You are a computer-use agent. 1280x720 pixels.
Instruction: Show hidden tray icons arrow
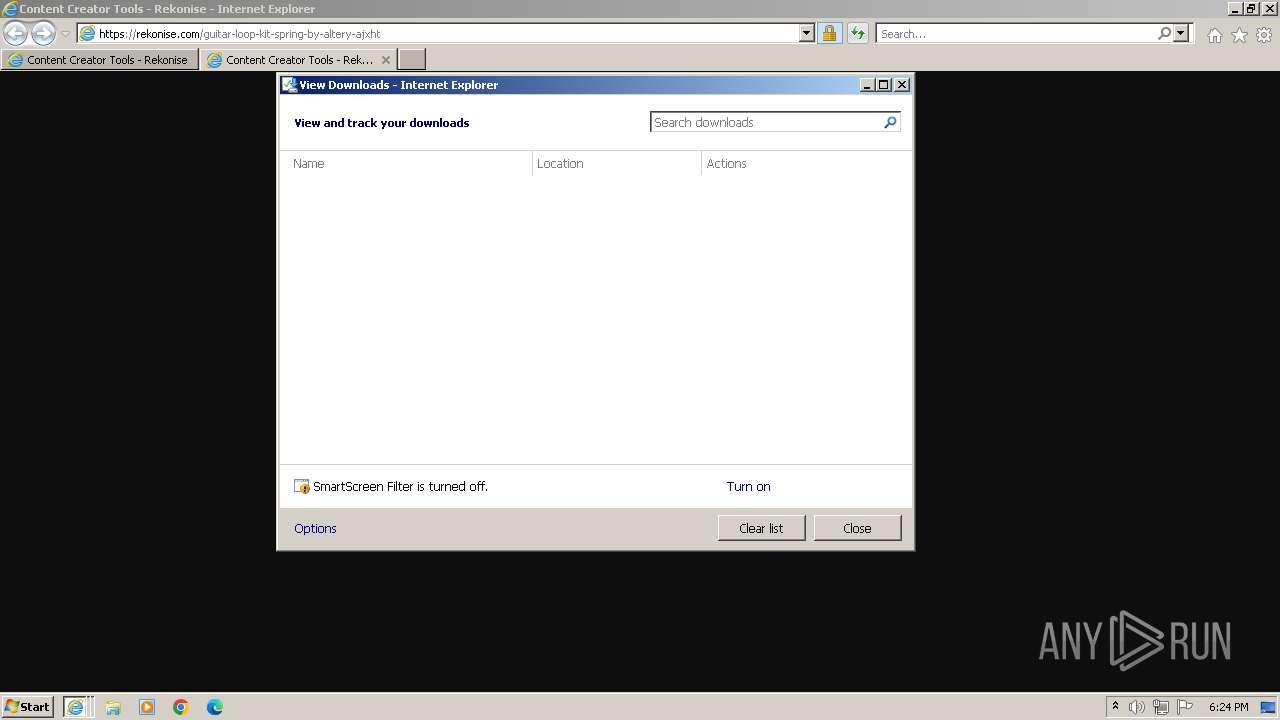[x=1115, y=707]
